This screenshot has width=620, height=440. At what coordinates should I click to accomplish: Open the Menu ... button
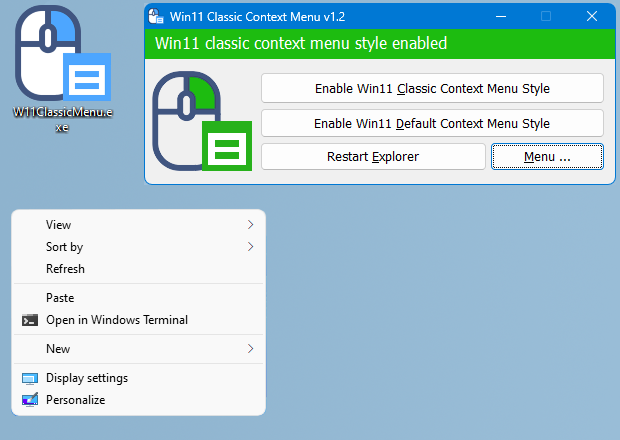pos(547,157)
